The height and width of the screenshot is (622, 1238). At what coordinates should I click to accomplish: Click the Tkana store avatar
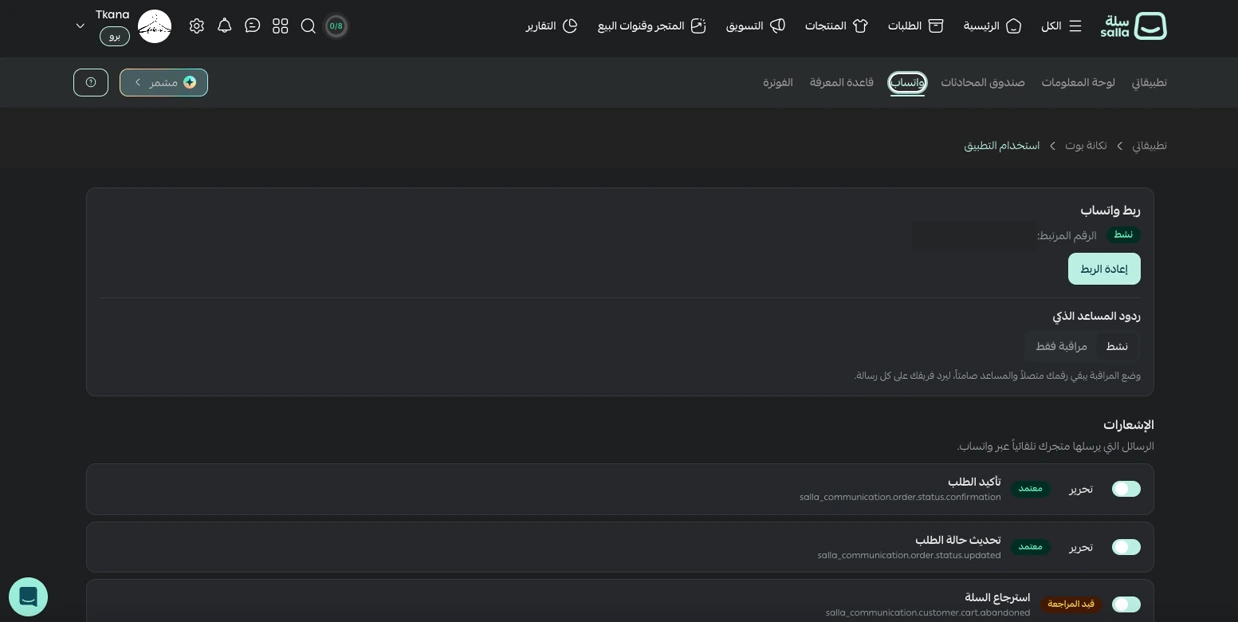pyautogui.click(x=154, y=26)
